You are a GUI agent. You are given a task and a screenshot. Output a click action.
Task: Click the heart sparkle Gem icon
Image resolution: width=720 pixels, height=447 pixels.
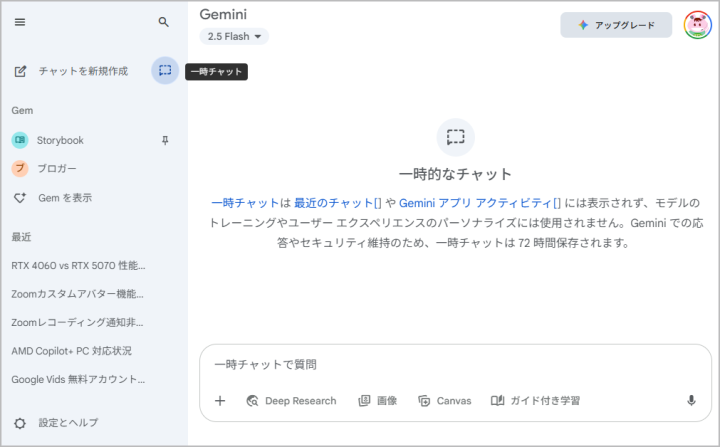[20, 198]
